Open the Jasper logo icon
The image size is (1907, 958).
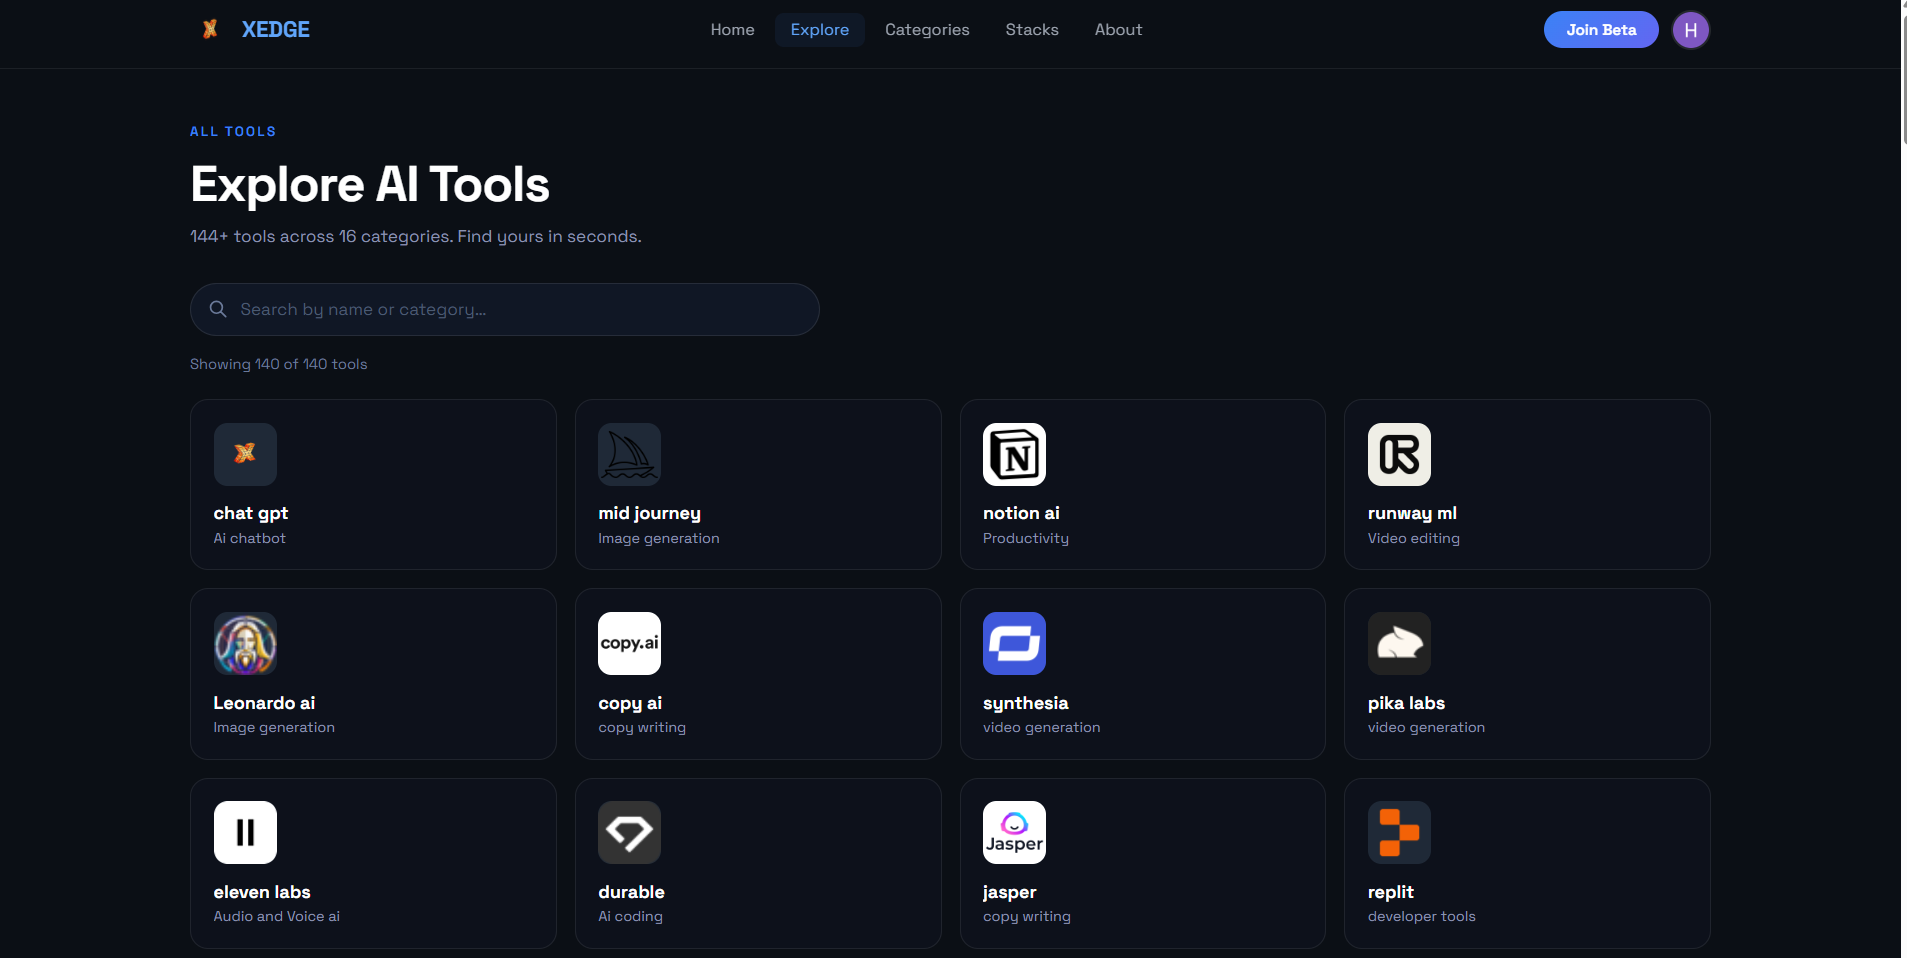pos(1014,832)
